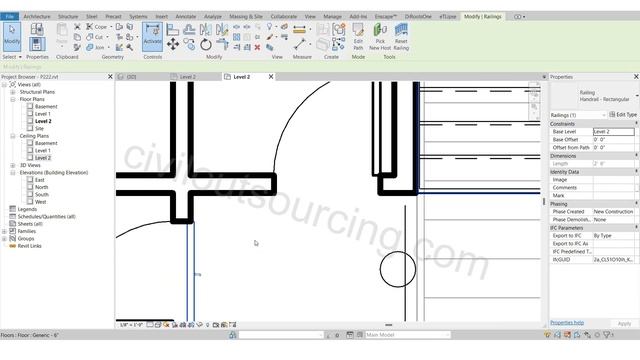Select the Align tool

coord(173,29)
